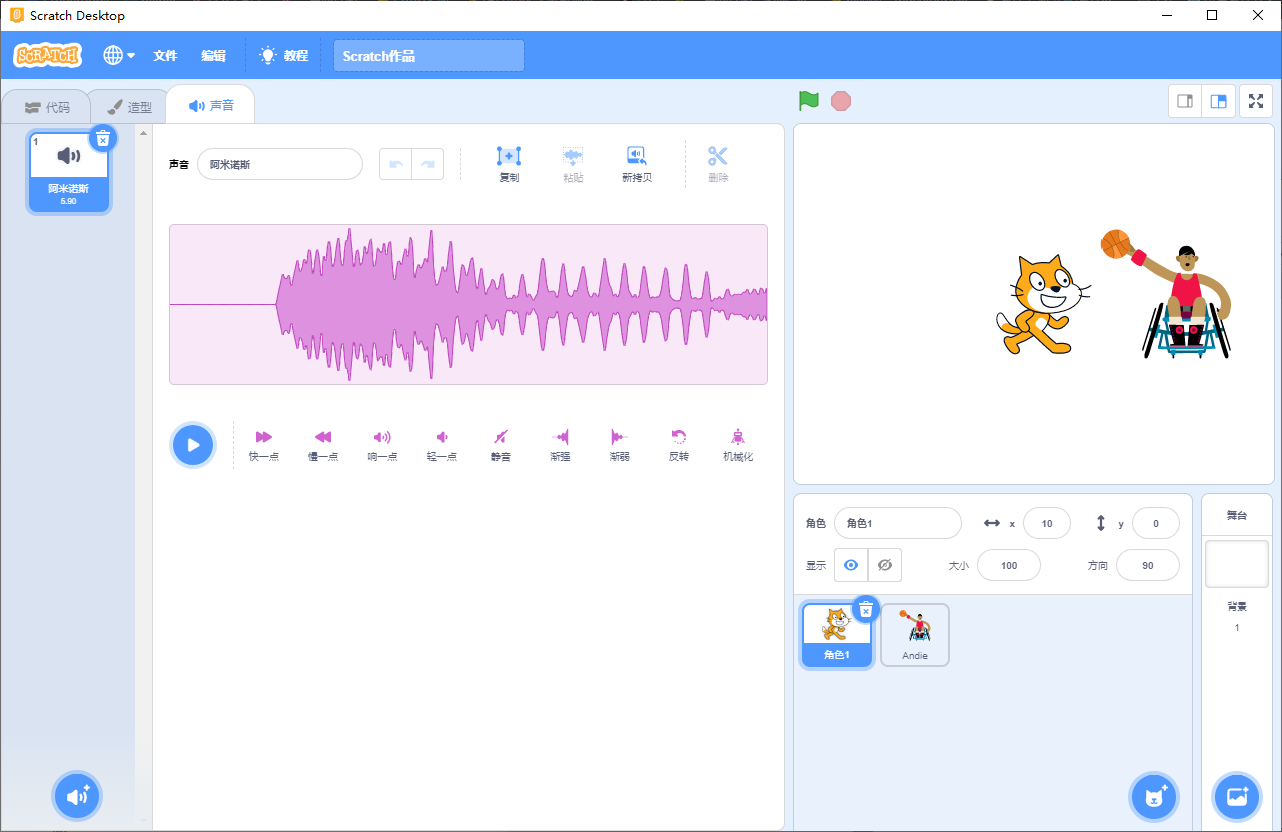1282x832 pixels.
Task: Apply the 反转 reverse effect
Action: click(x=679, y=445)
